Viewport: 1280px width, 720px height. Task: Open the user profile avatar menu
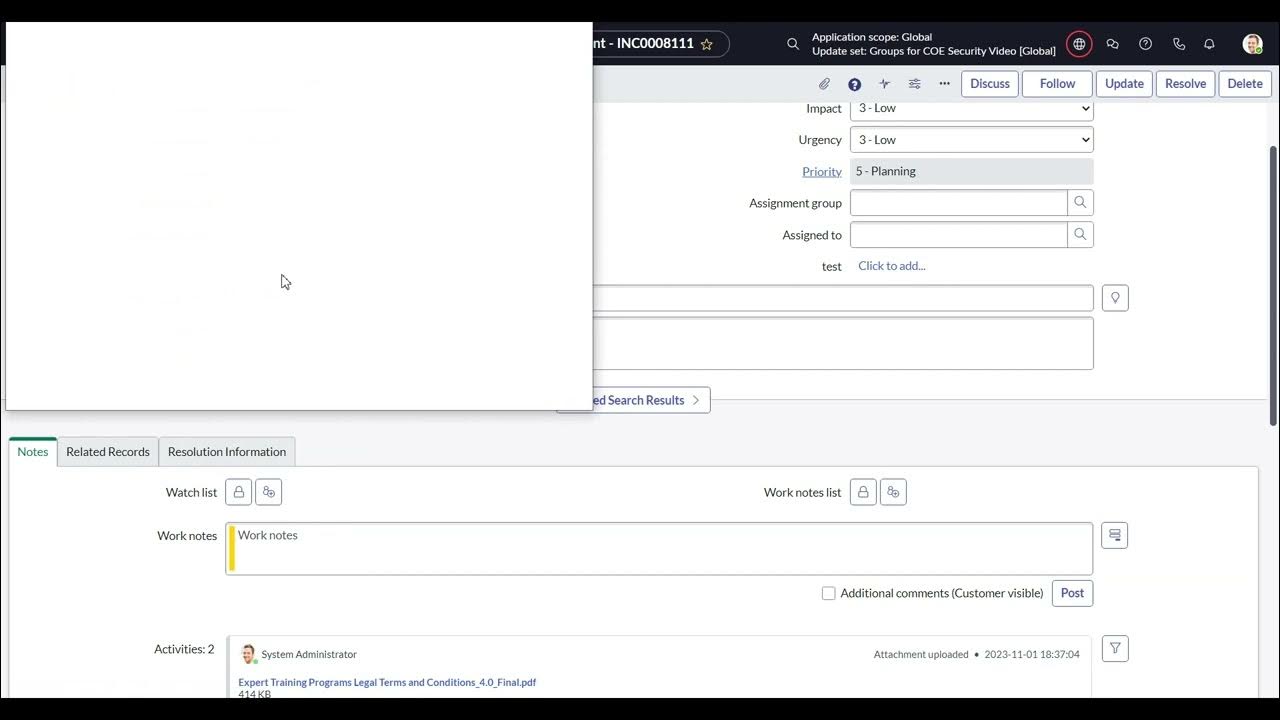coord(1252,44)
